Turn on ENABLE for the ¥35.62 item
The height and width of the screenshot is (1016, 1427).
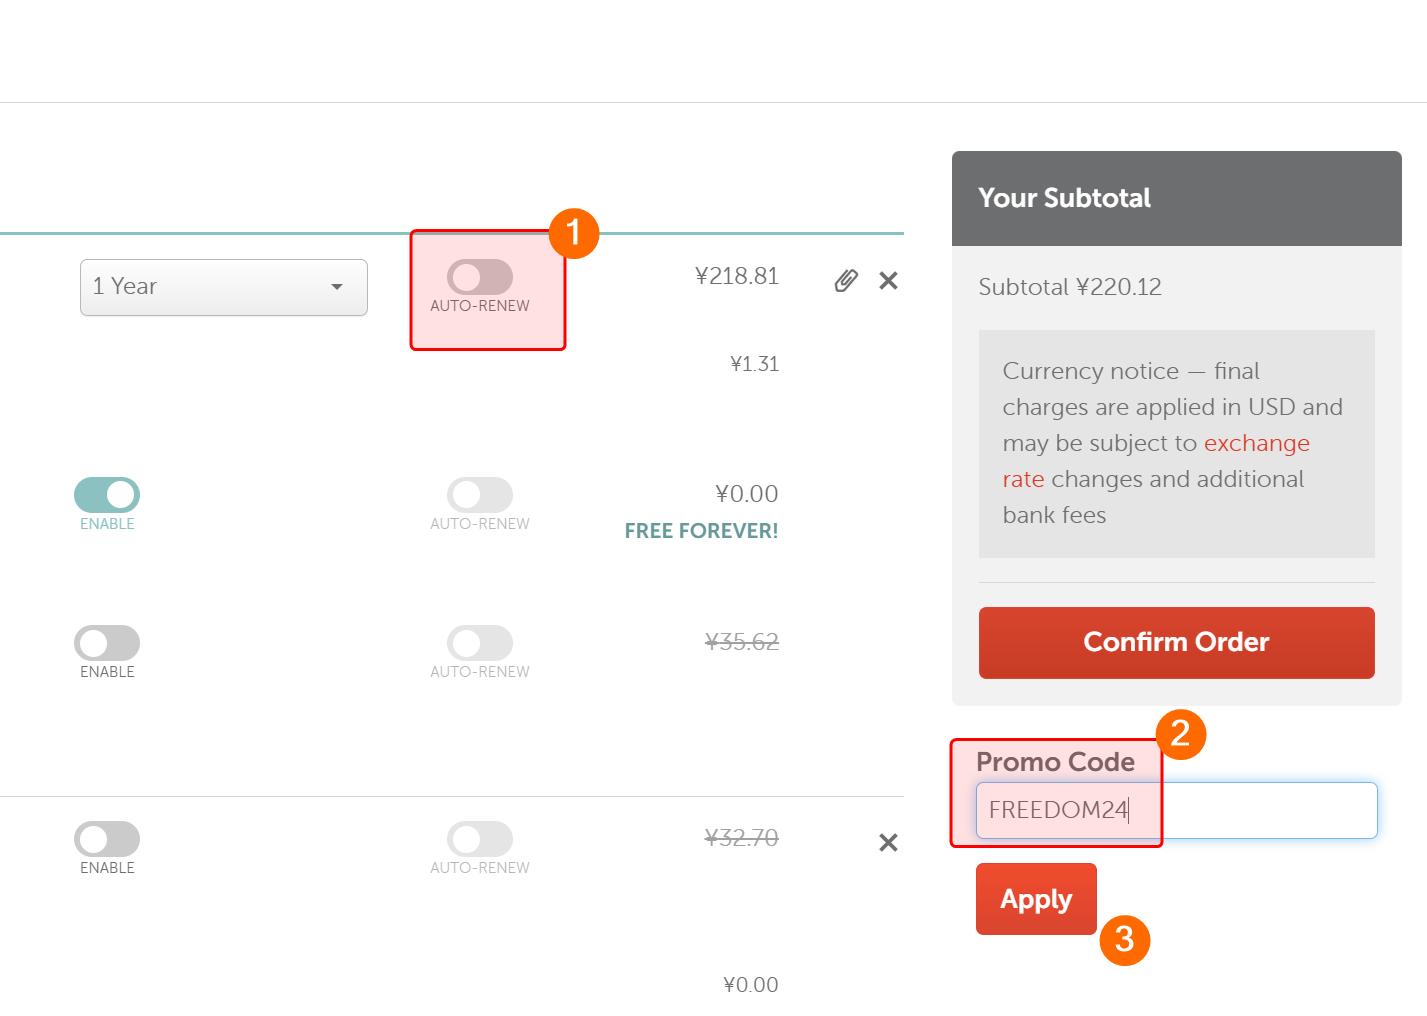(107, 643)
